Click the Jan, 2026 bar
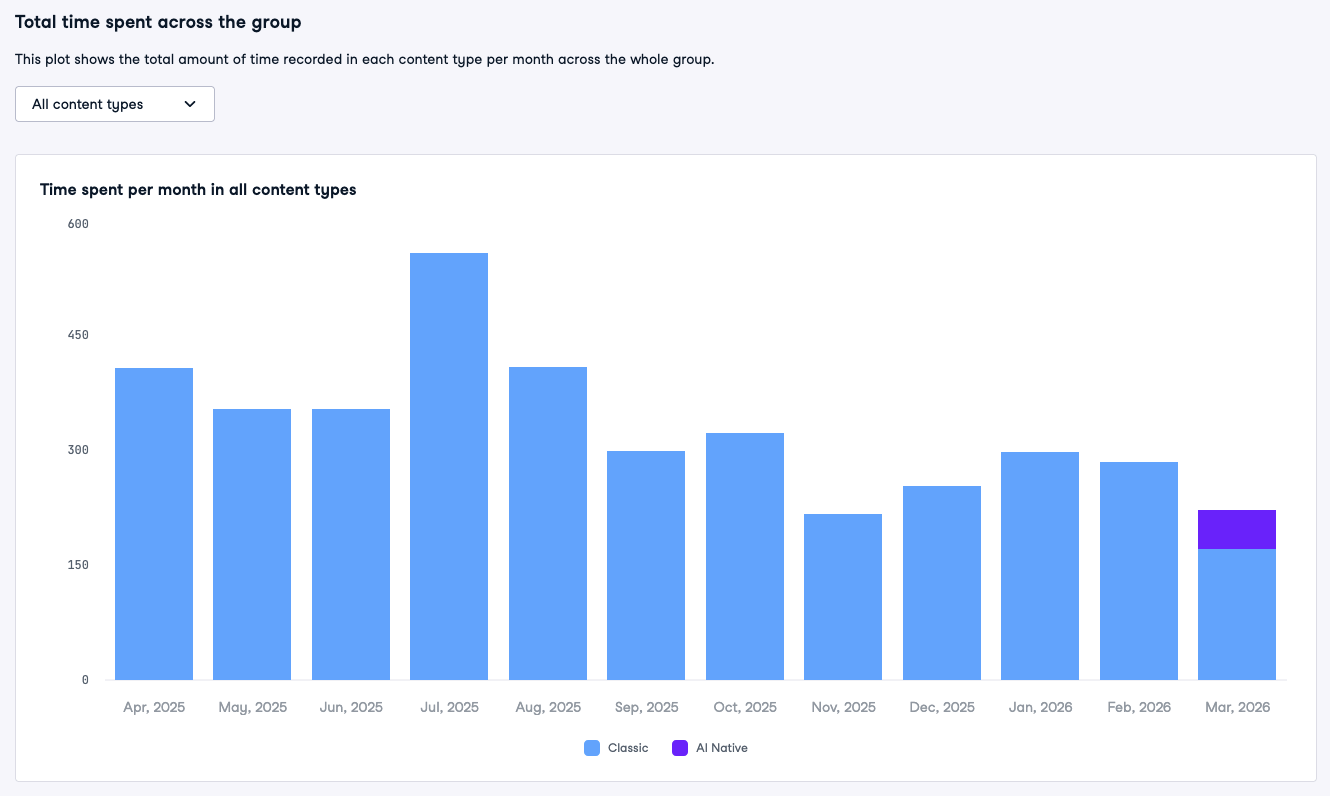Viewport: 1330px width, 796px height. tap(1040, 566)
